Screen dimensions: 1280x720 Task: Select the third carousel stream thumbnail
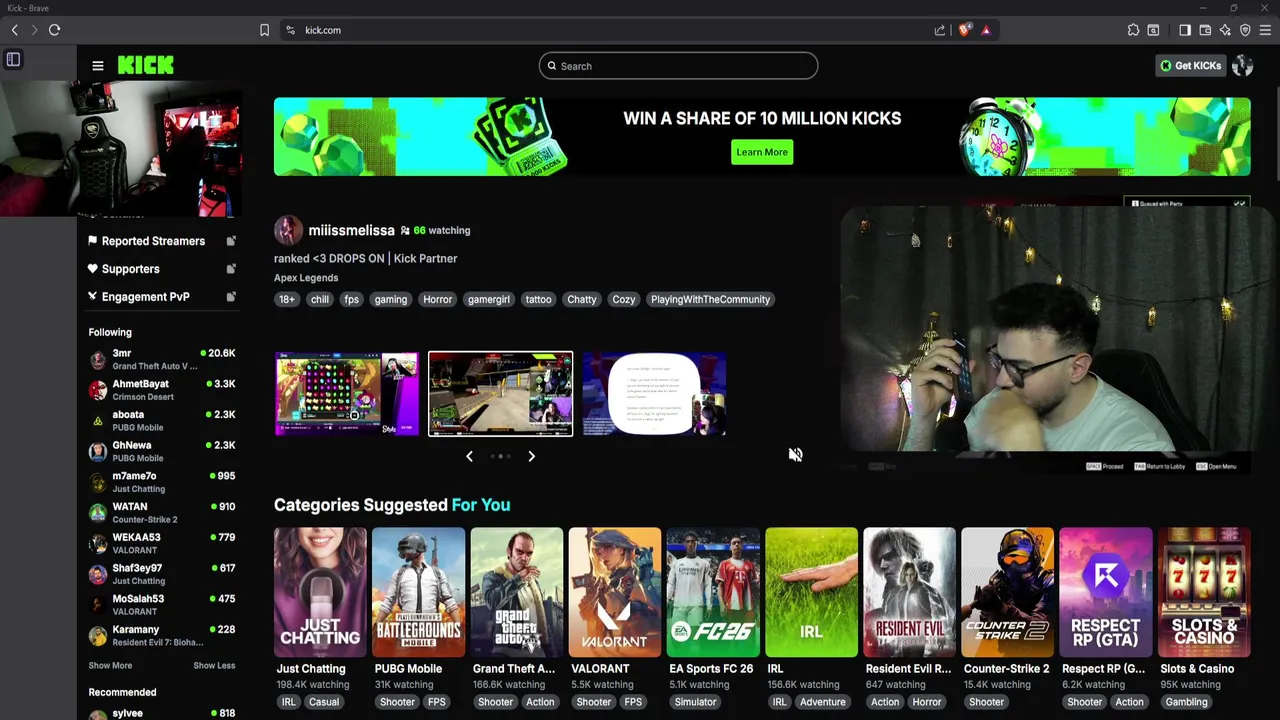654,394
